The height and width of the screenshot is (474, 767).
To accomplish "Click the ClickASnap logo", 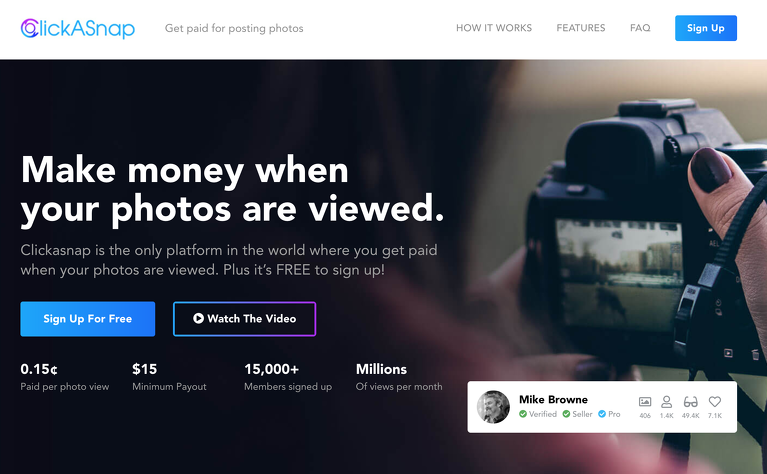I will [78, 28].
